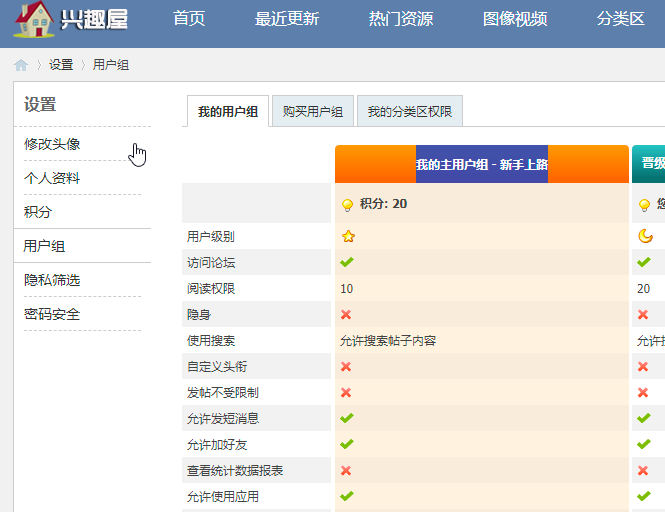Click 我的主用户组 - 新手上路 header
This screenshot has height=512, width=665.
pyautogui.click(x=482, y=164)
